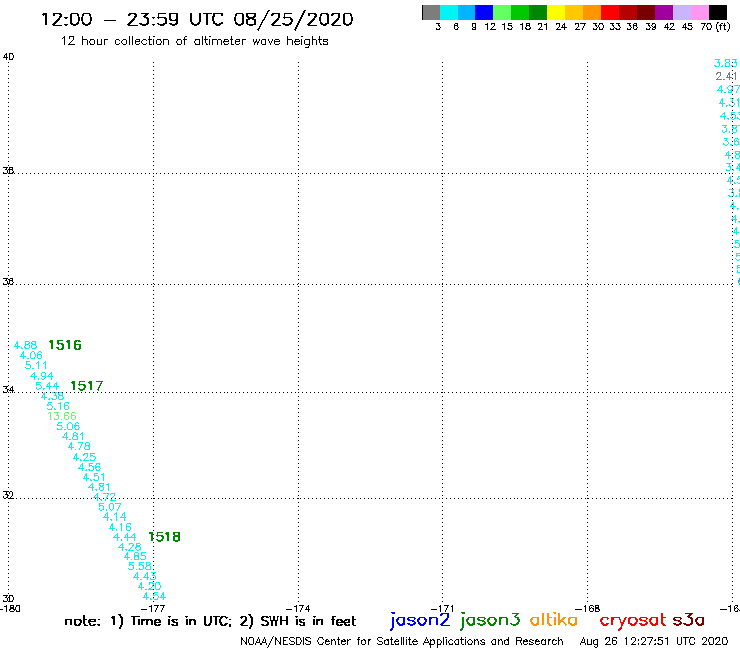This screenshot has width=740, height=650.
Task: Select the altika satellite label
Action: (554, 619)
